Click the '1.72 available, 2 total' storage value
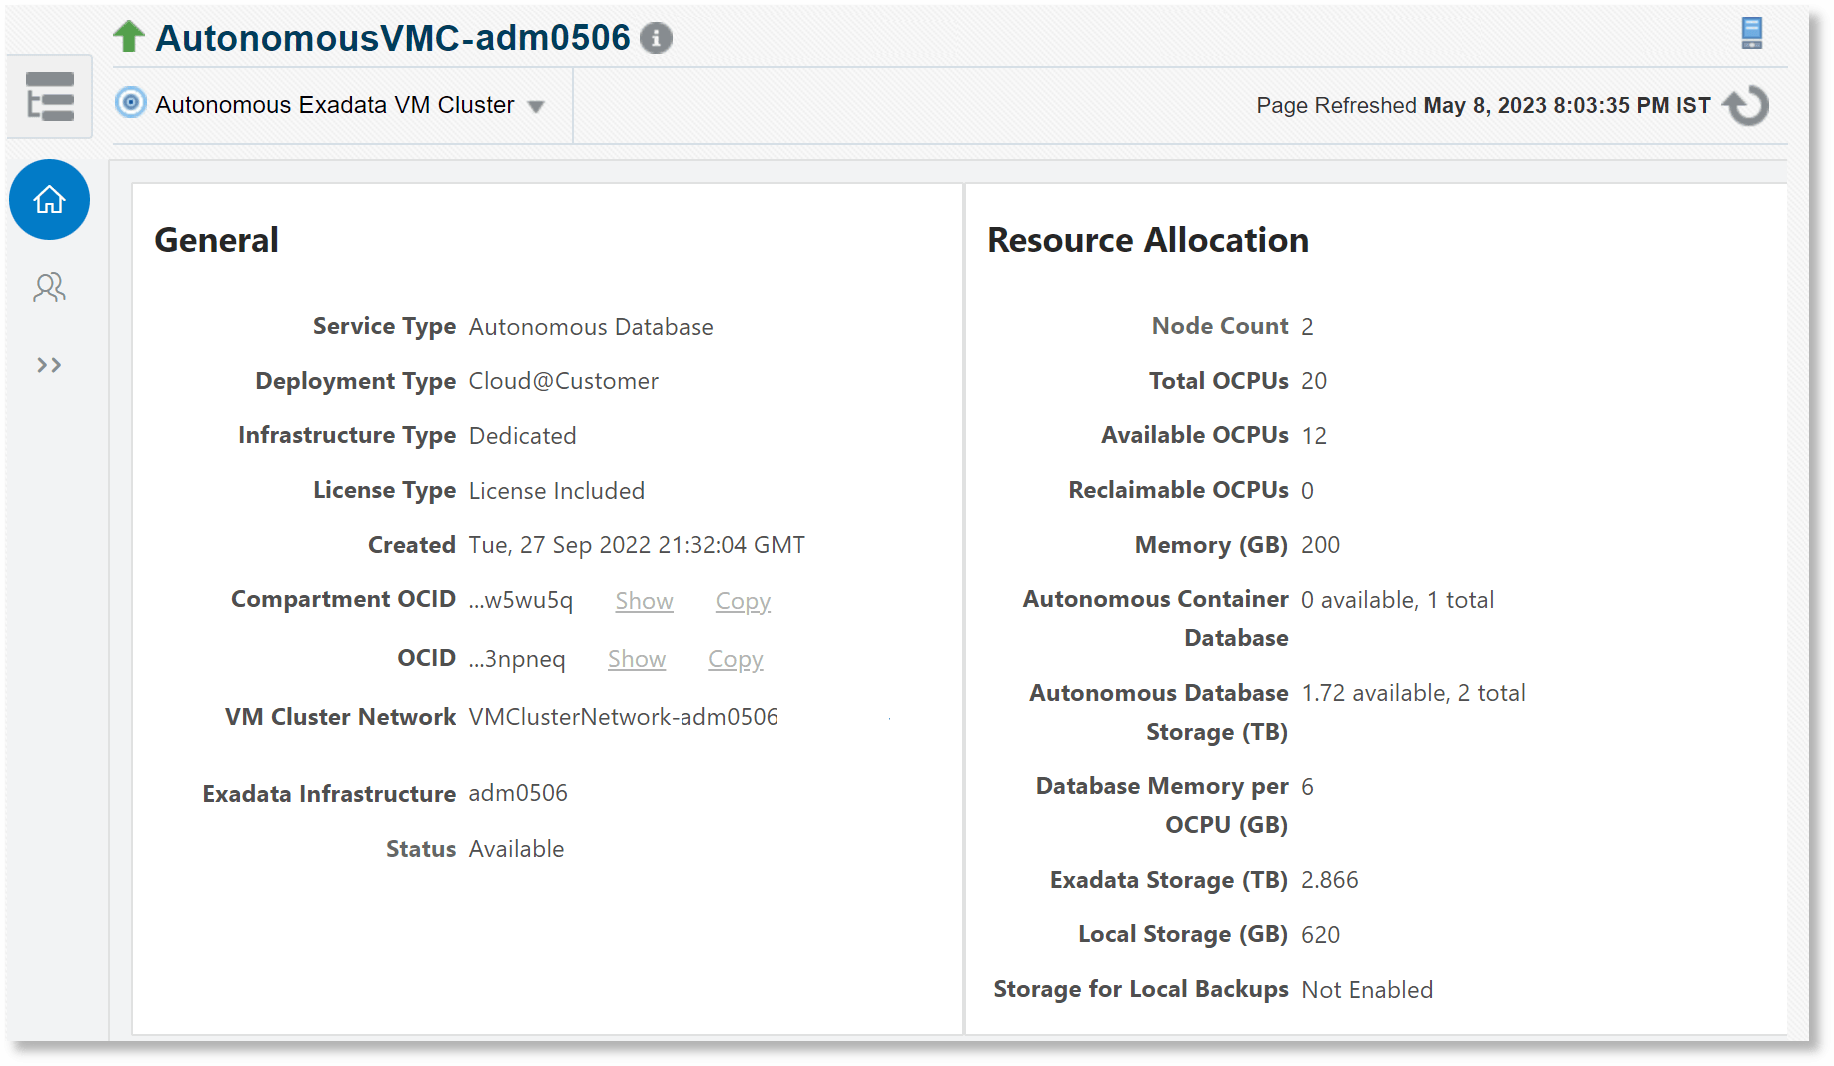 [1413, 693]
